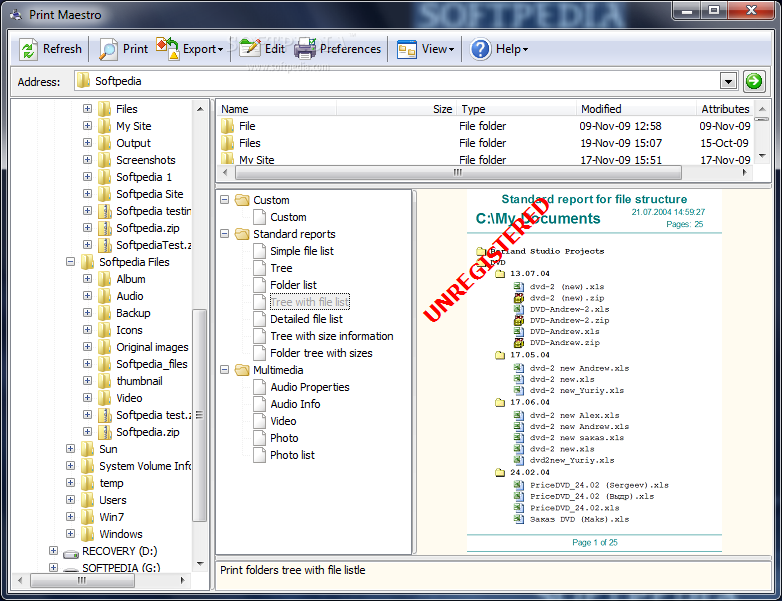Click the Print preview magnifier icon
This screenshot has width=782, height=601.
coord(108,49)
